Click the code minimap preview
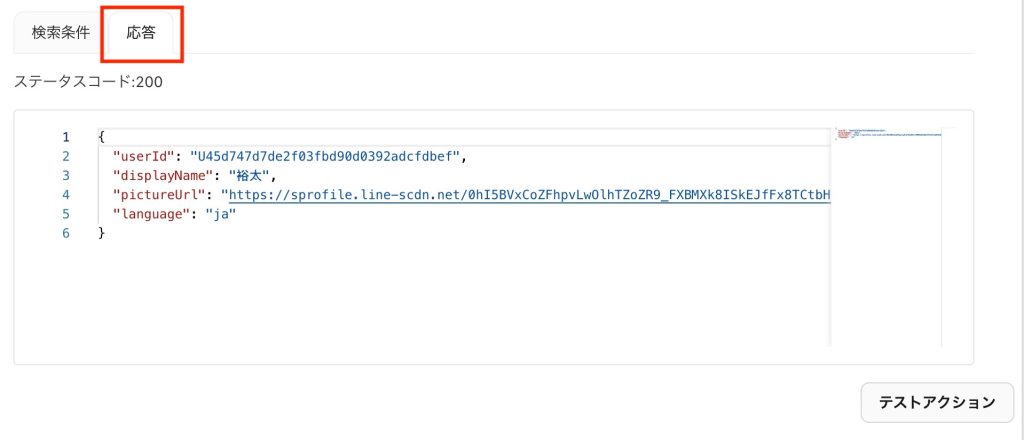1024x440 pixels. click(886, 236)
